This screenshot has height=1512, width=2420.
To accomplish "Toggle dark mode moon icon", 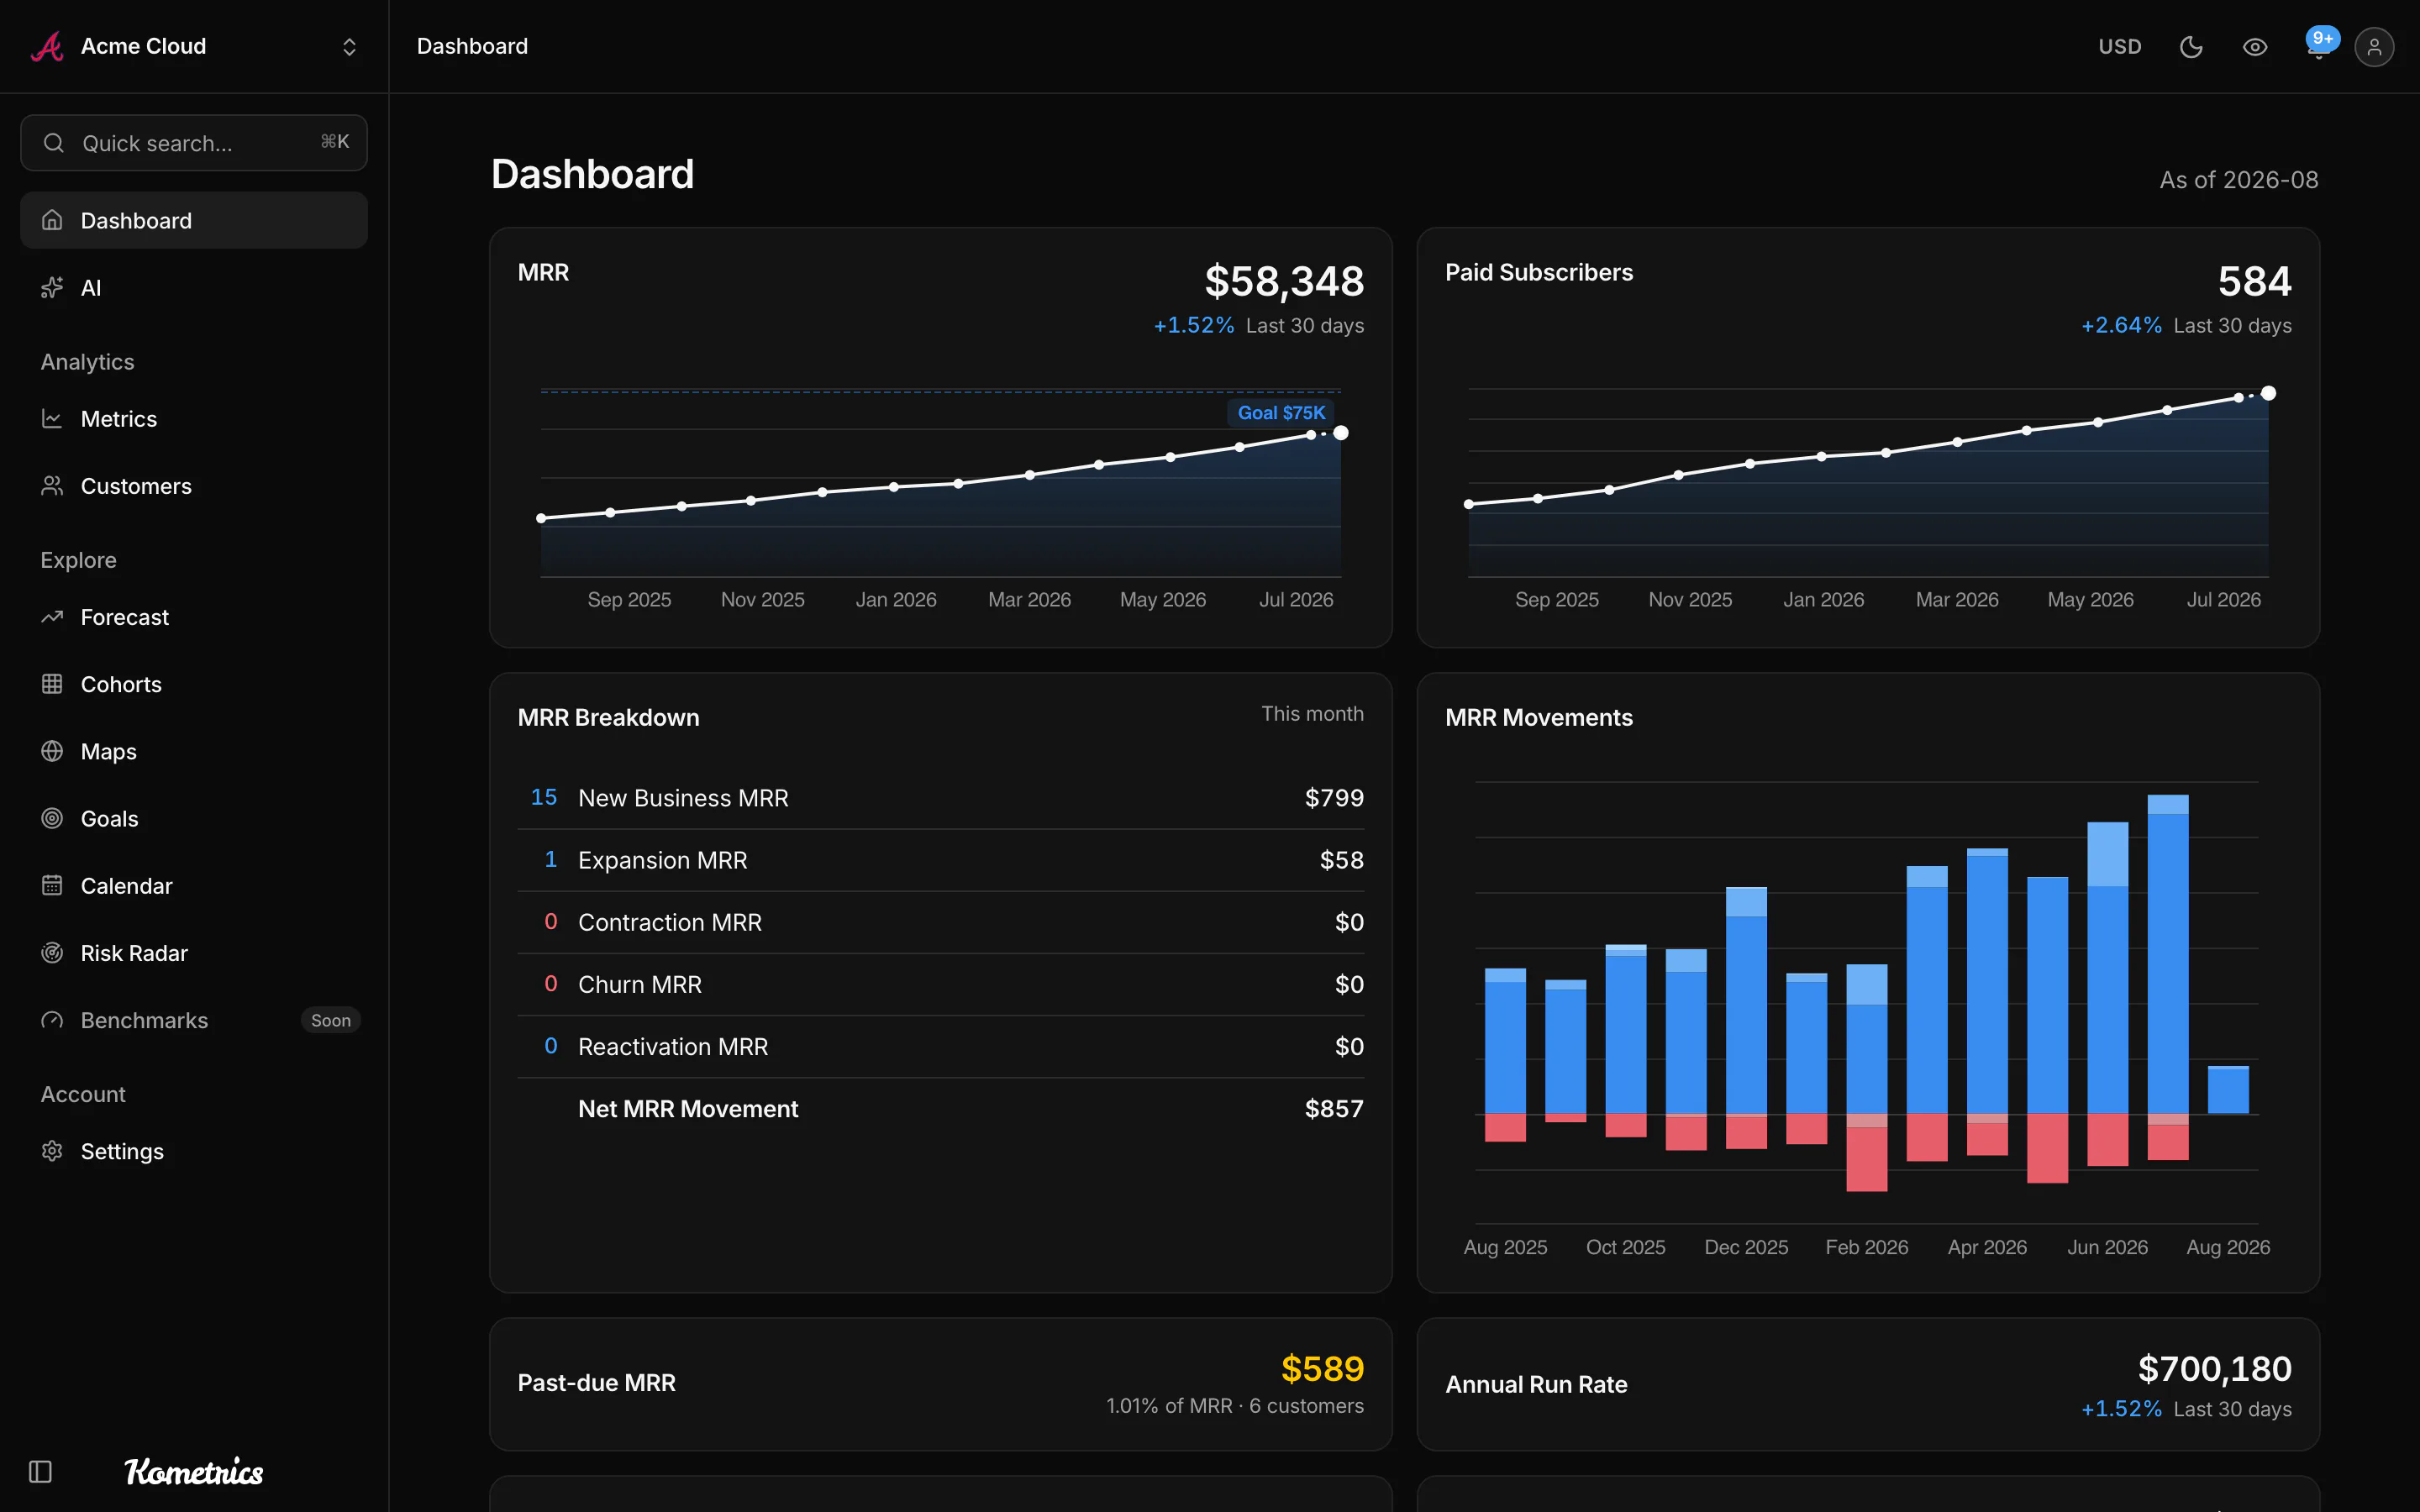I will [2191, 47].
